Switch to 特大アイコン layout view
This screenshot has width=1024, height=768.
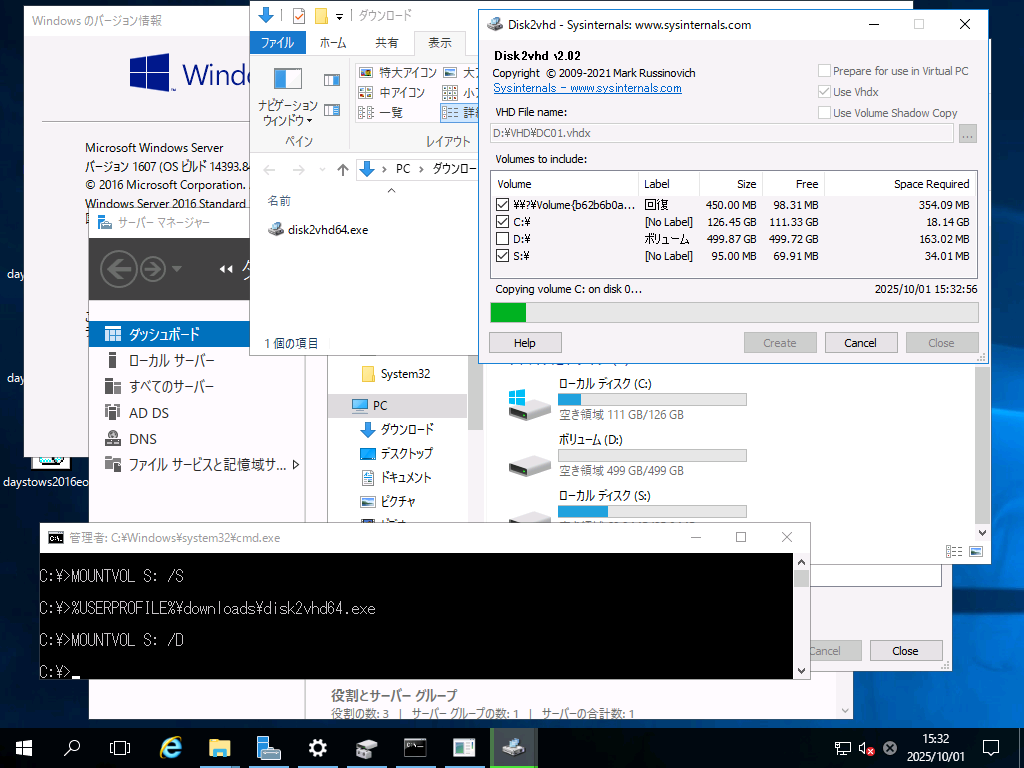[x=392, y=72]
